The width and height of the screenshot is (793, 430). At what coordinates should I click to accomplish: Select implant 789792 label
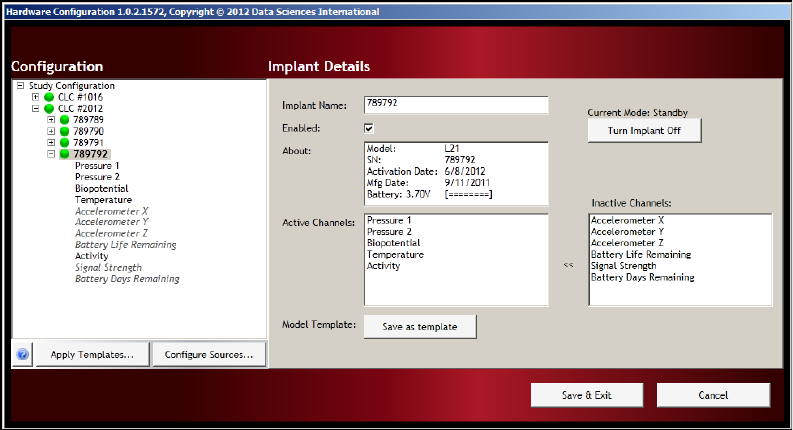(x=91, y=154)
